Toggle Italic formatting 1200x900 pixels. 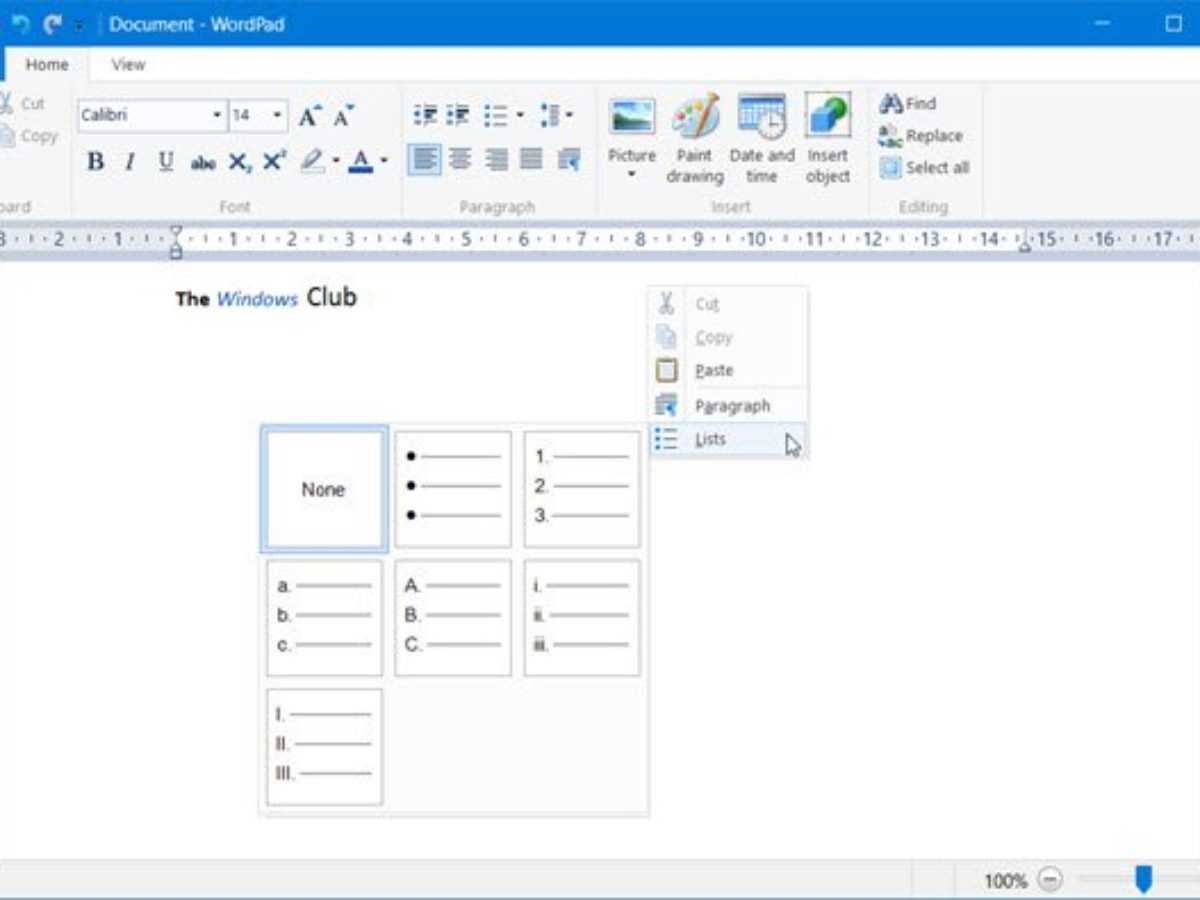(129, 161)
